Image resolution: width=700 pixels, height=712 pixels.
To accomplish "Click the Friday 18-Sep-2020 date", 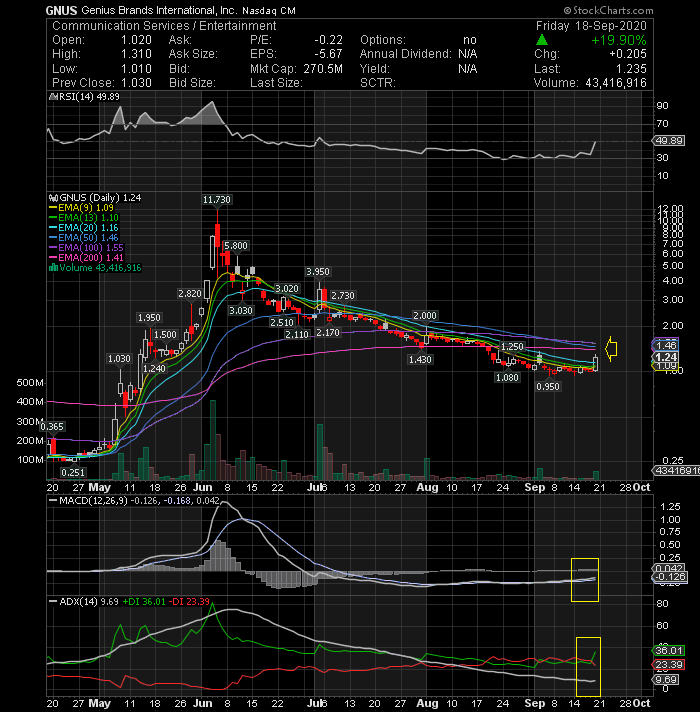I will click(591, 25).
